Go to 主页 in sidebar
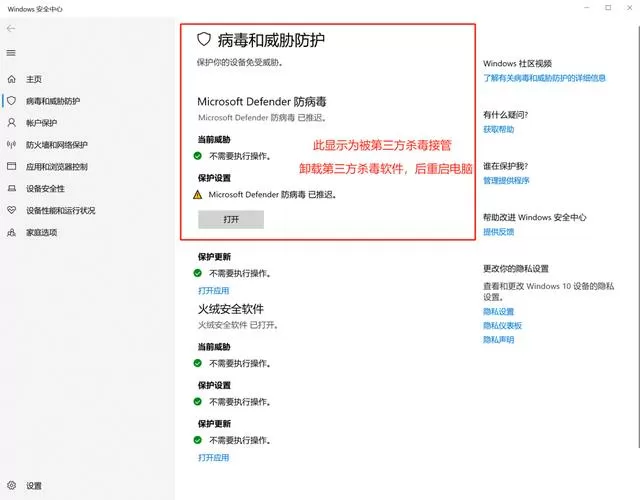Viewport: 640px width, 500px height. click(x=34, y=79)
